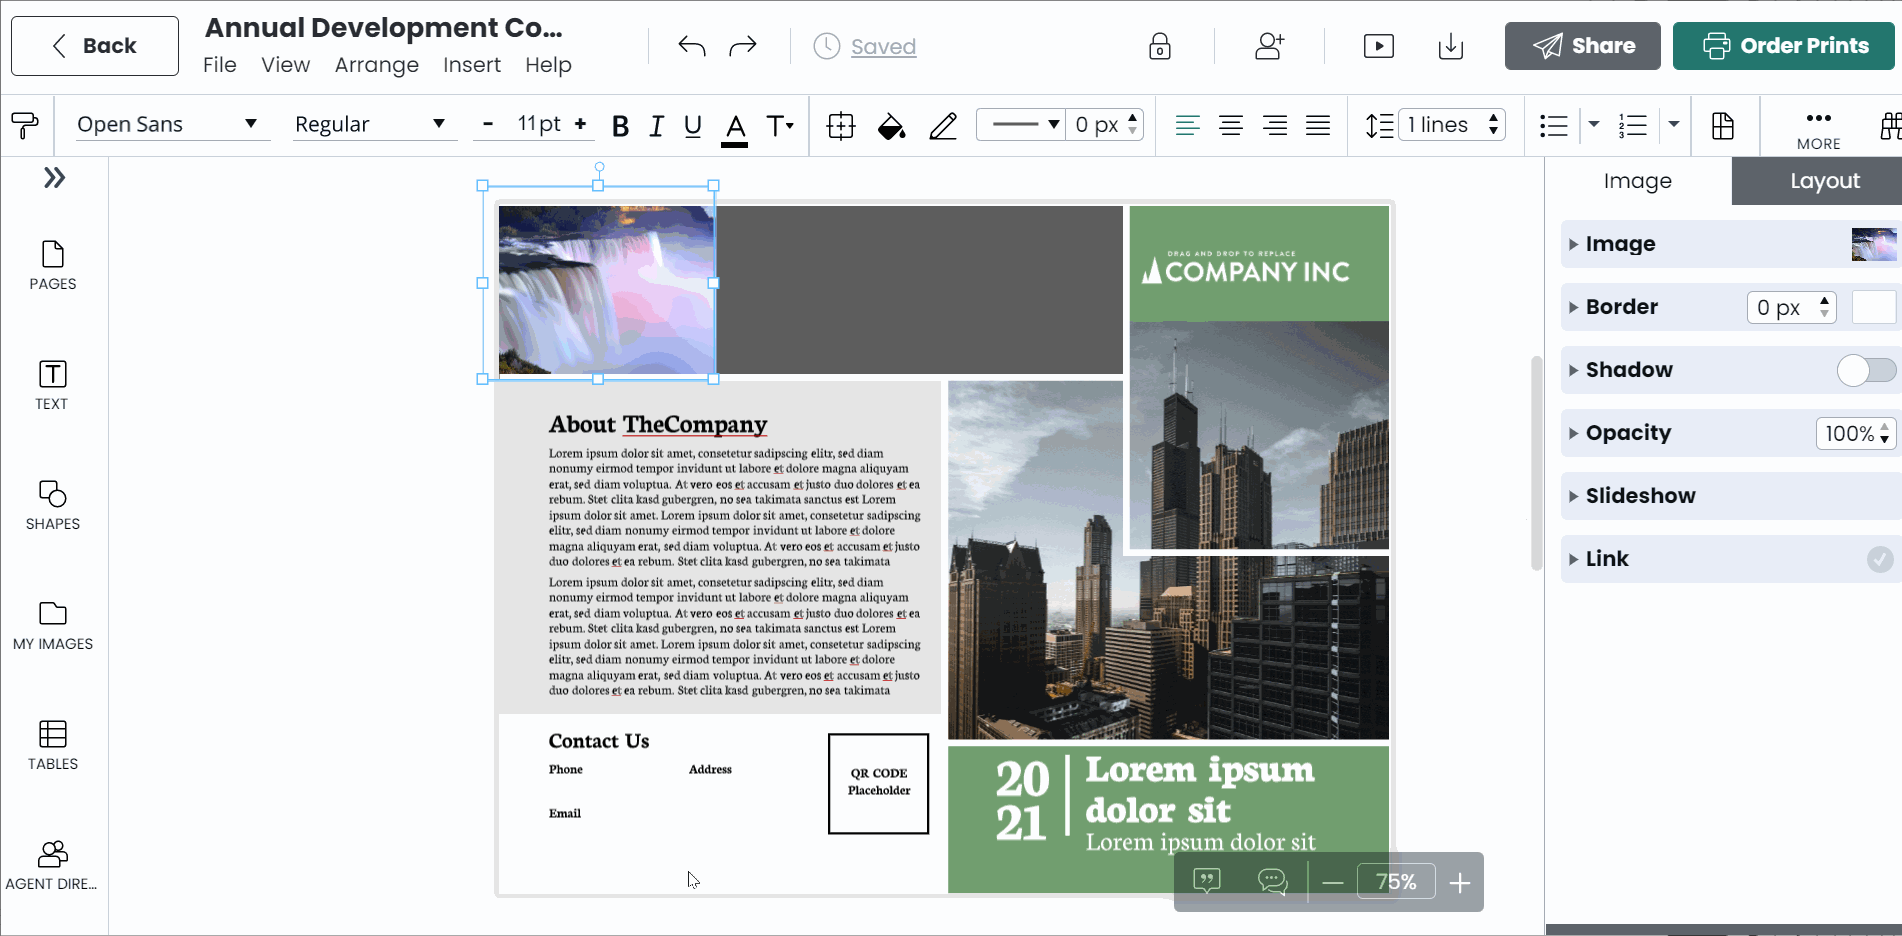
Task: Click the 75% zoom level field
Action: click(1396, 882)
